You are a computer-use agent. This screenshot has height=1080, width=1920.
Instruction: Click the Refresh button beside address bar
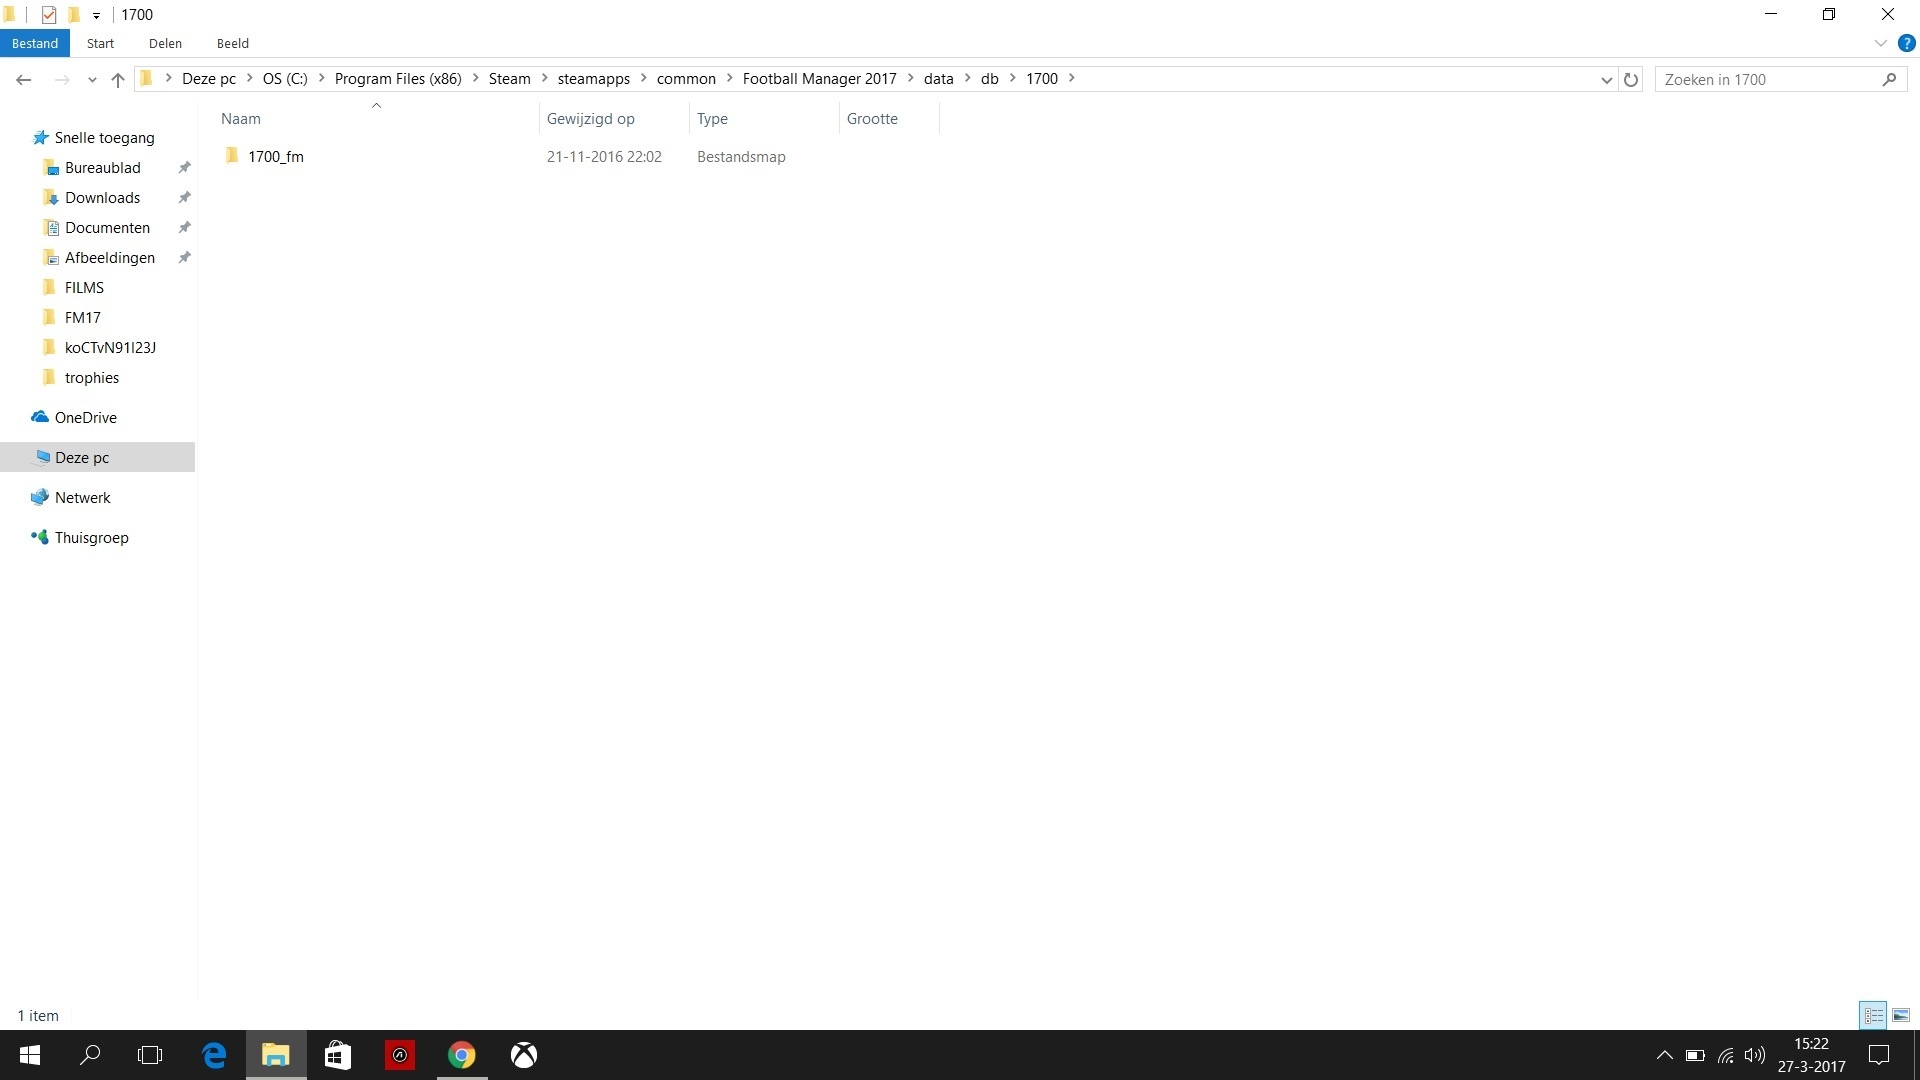pyautogui.click(x=1631, y=79)
